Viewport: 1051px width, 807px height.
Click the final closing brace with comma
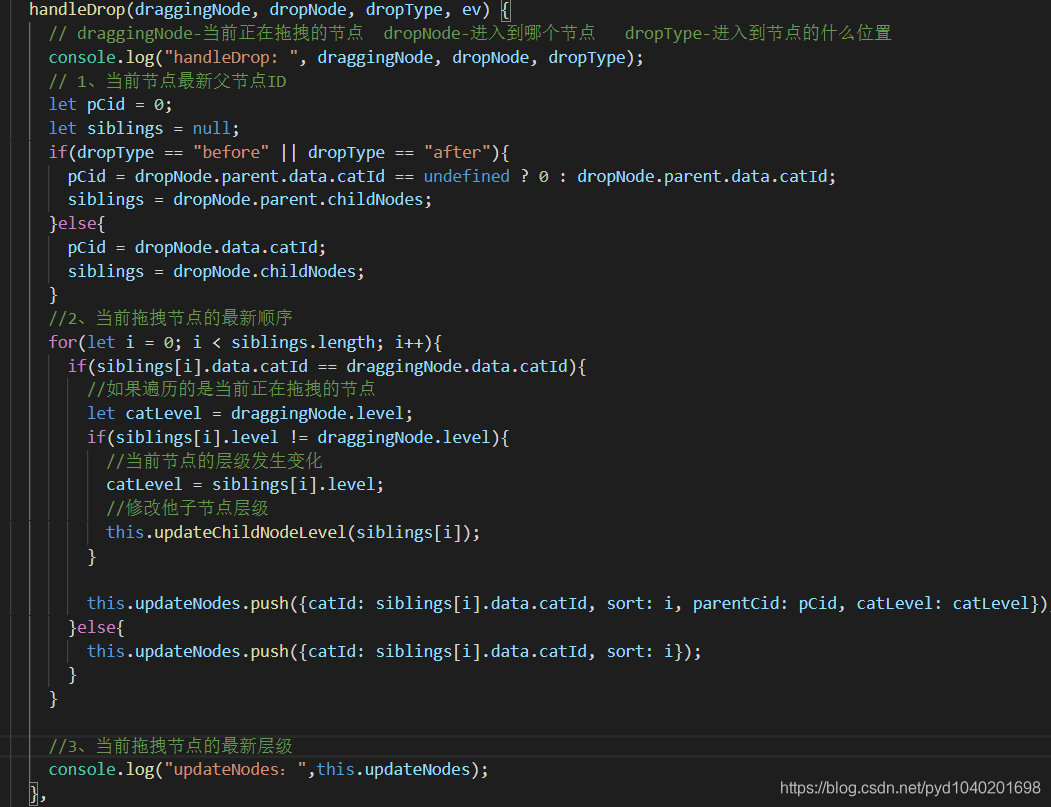(x=38, y=796)
